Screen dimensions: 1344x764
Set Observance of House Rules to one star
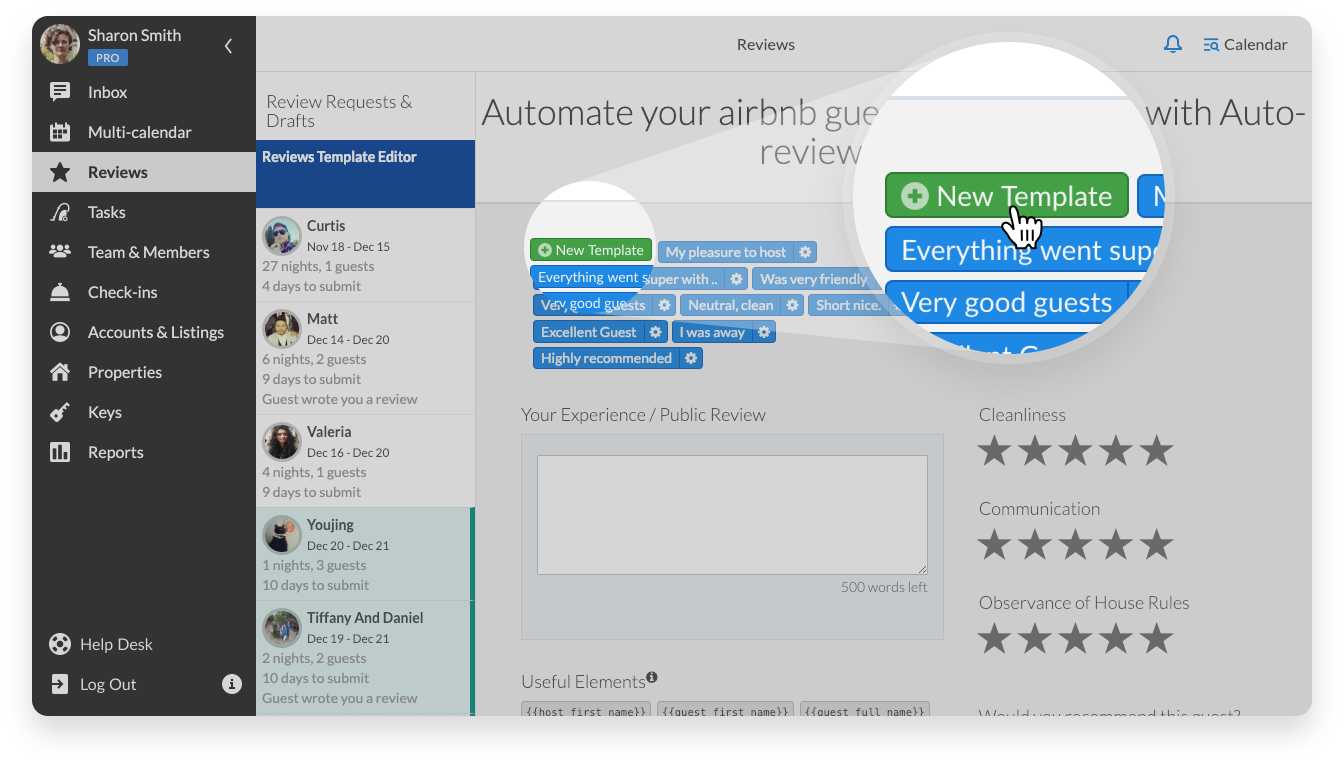pyautogui.click(x=994, y=639)
